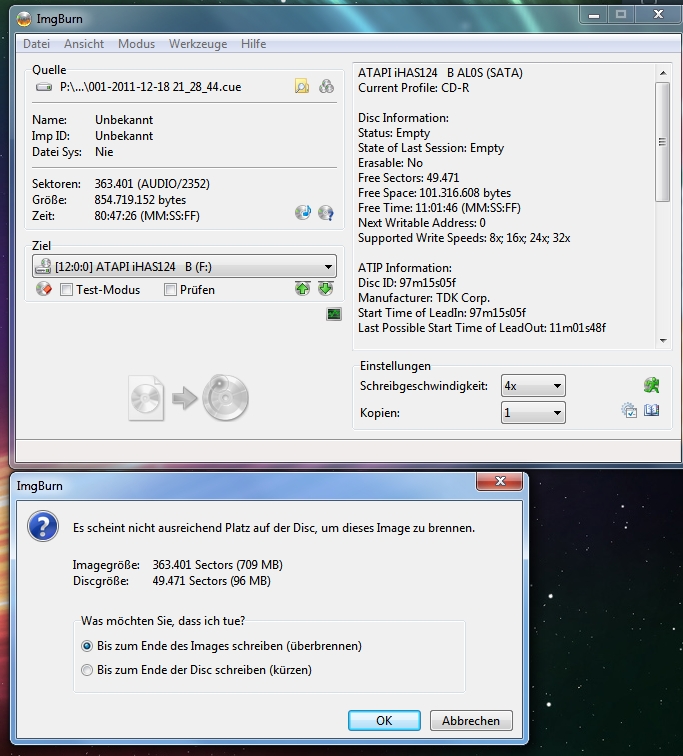Click the ImgBurn application icon in the title bar

[x=24, y=19]
